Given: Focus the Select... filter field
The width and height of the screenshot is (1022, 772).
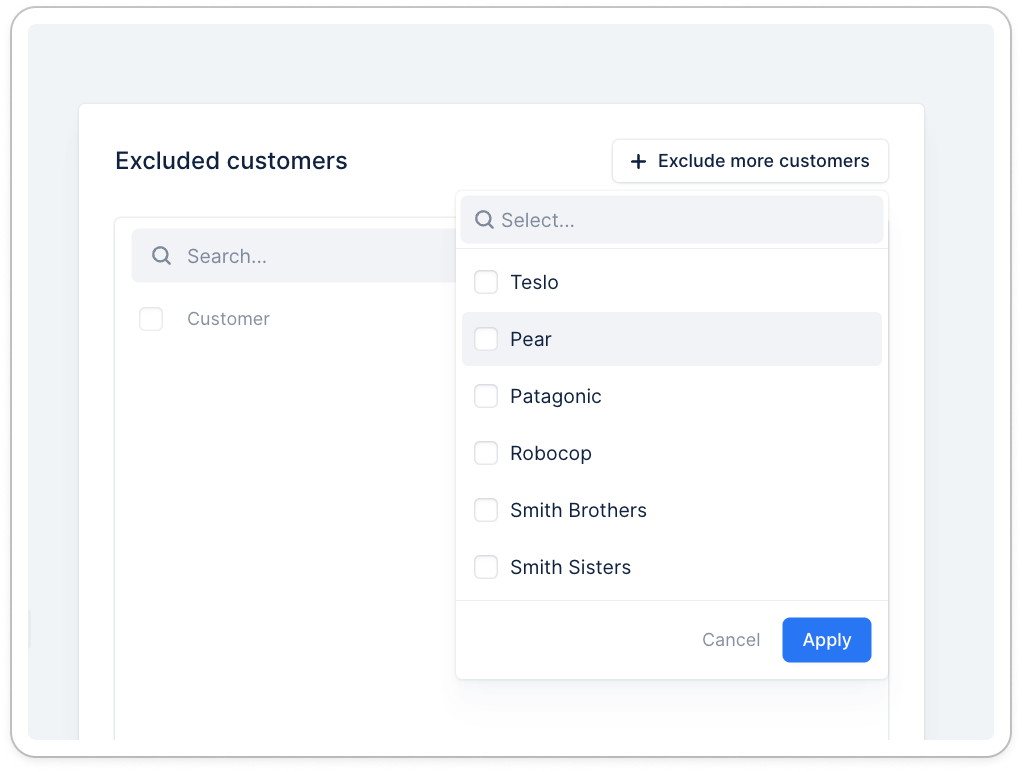Looking at the screenshot, I should [680, 220].
